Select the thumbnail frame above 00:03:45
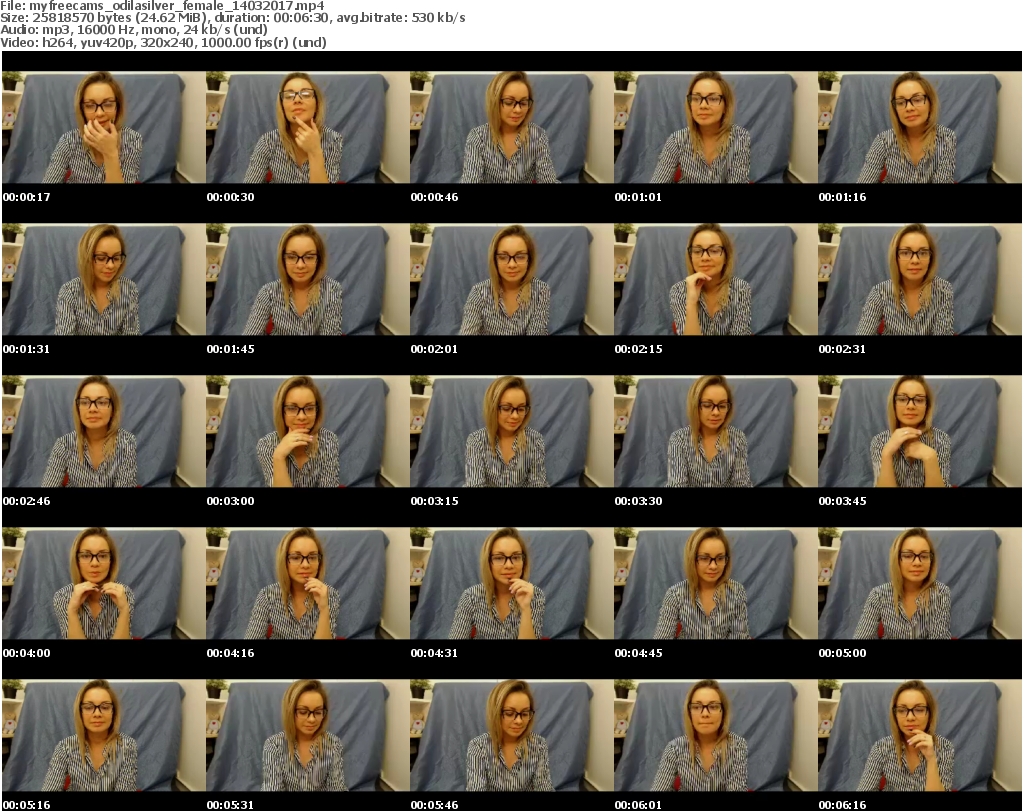 point(920,431)
